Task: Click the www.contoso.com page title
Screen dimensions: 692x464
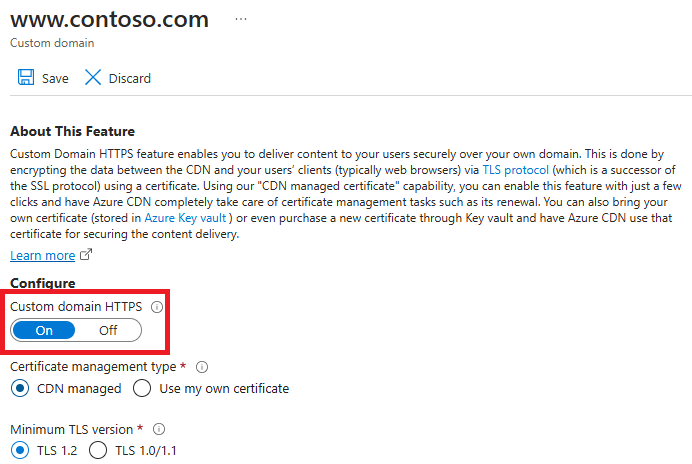Action: click(109, 20)
